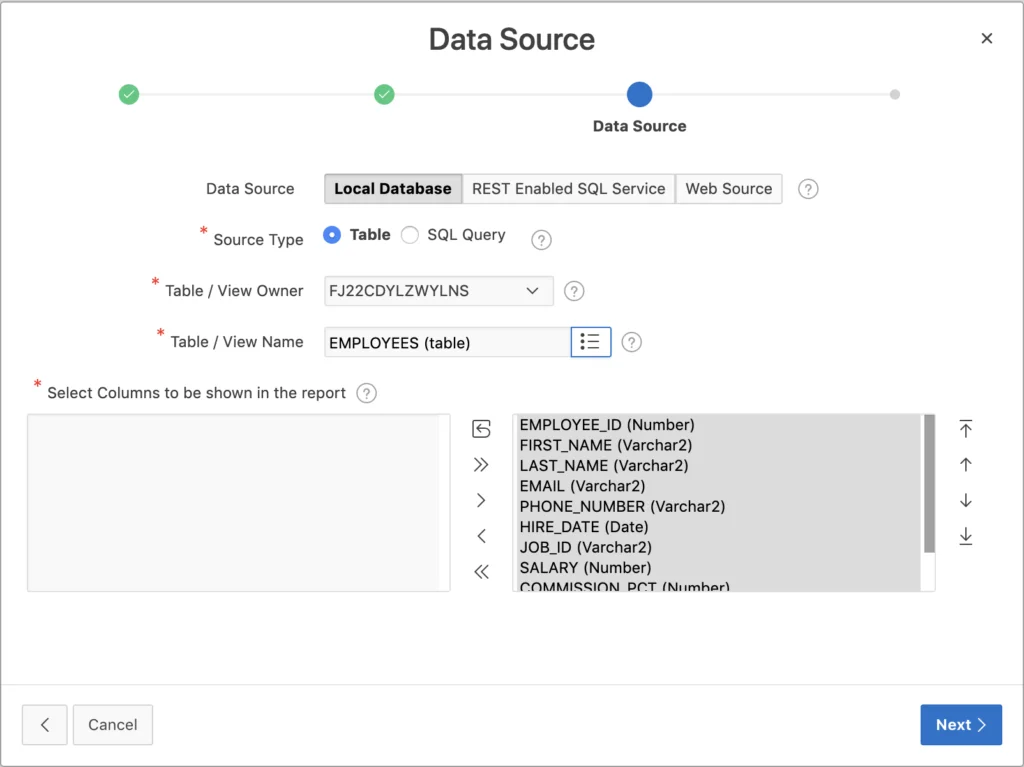
Task: Open help for Select Columns shuttle
Action: [x=366, y=393]
